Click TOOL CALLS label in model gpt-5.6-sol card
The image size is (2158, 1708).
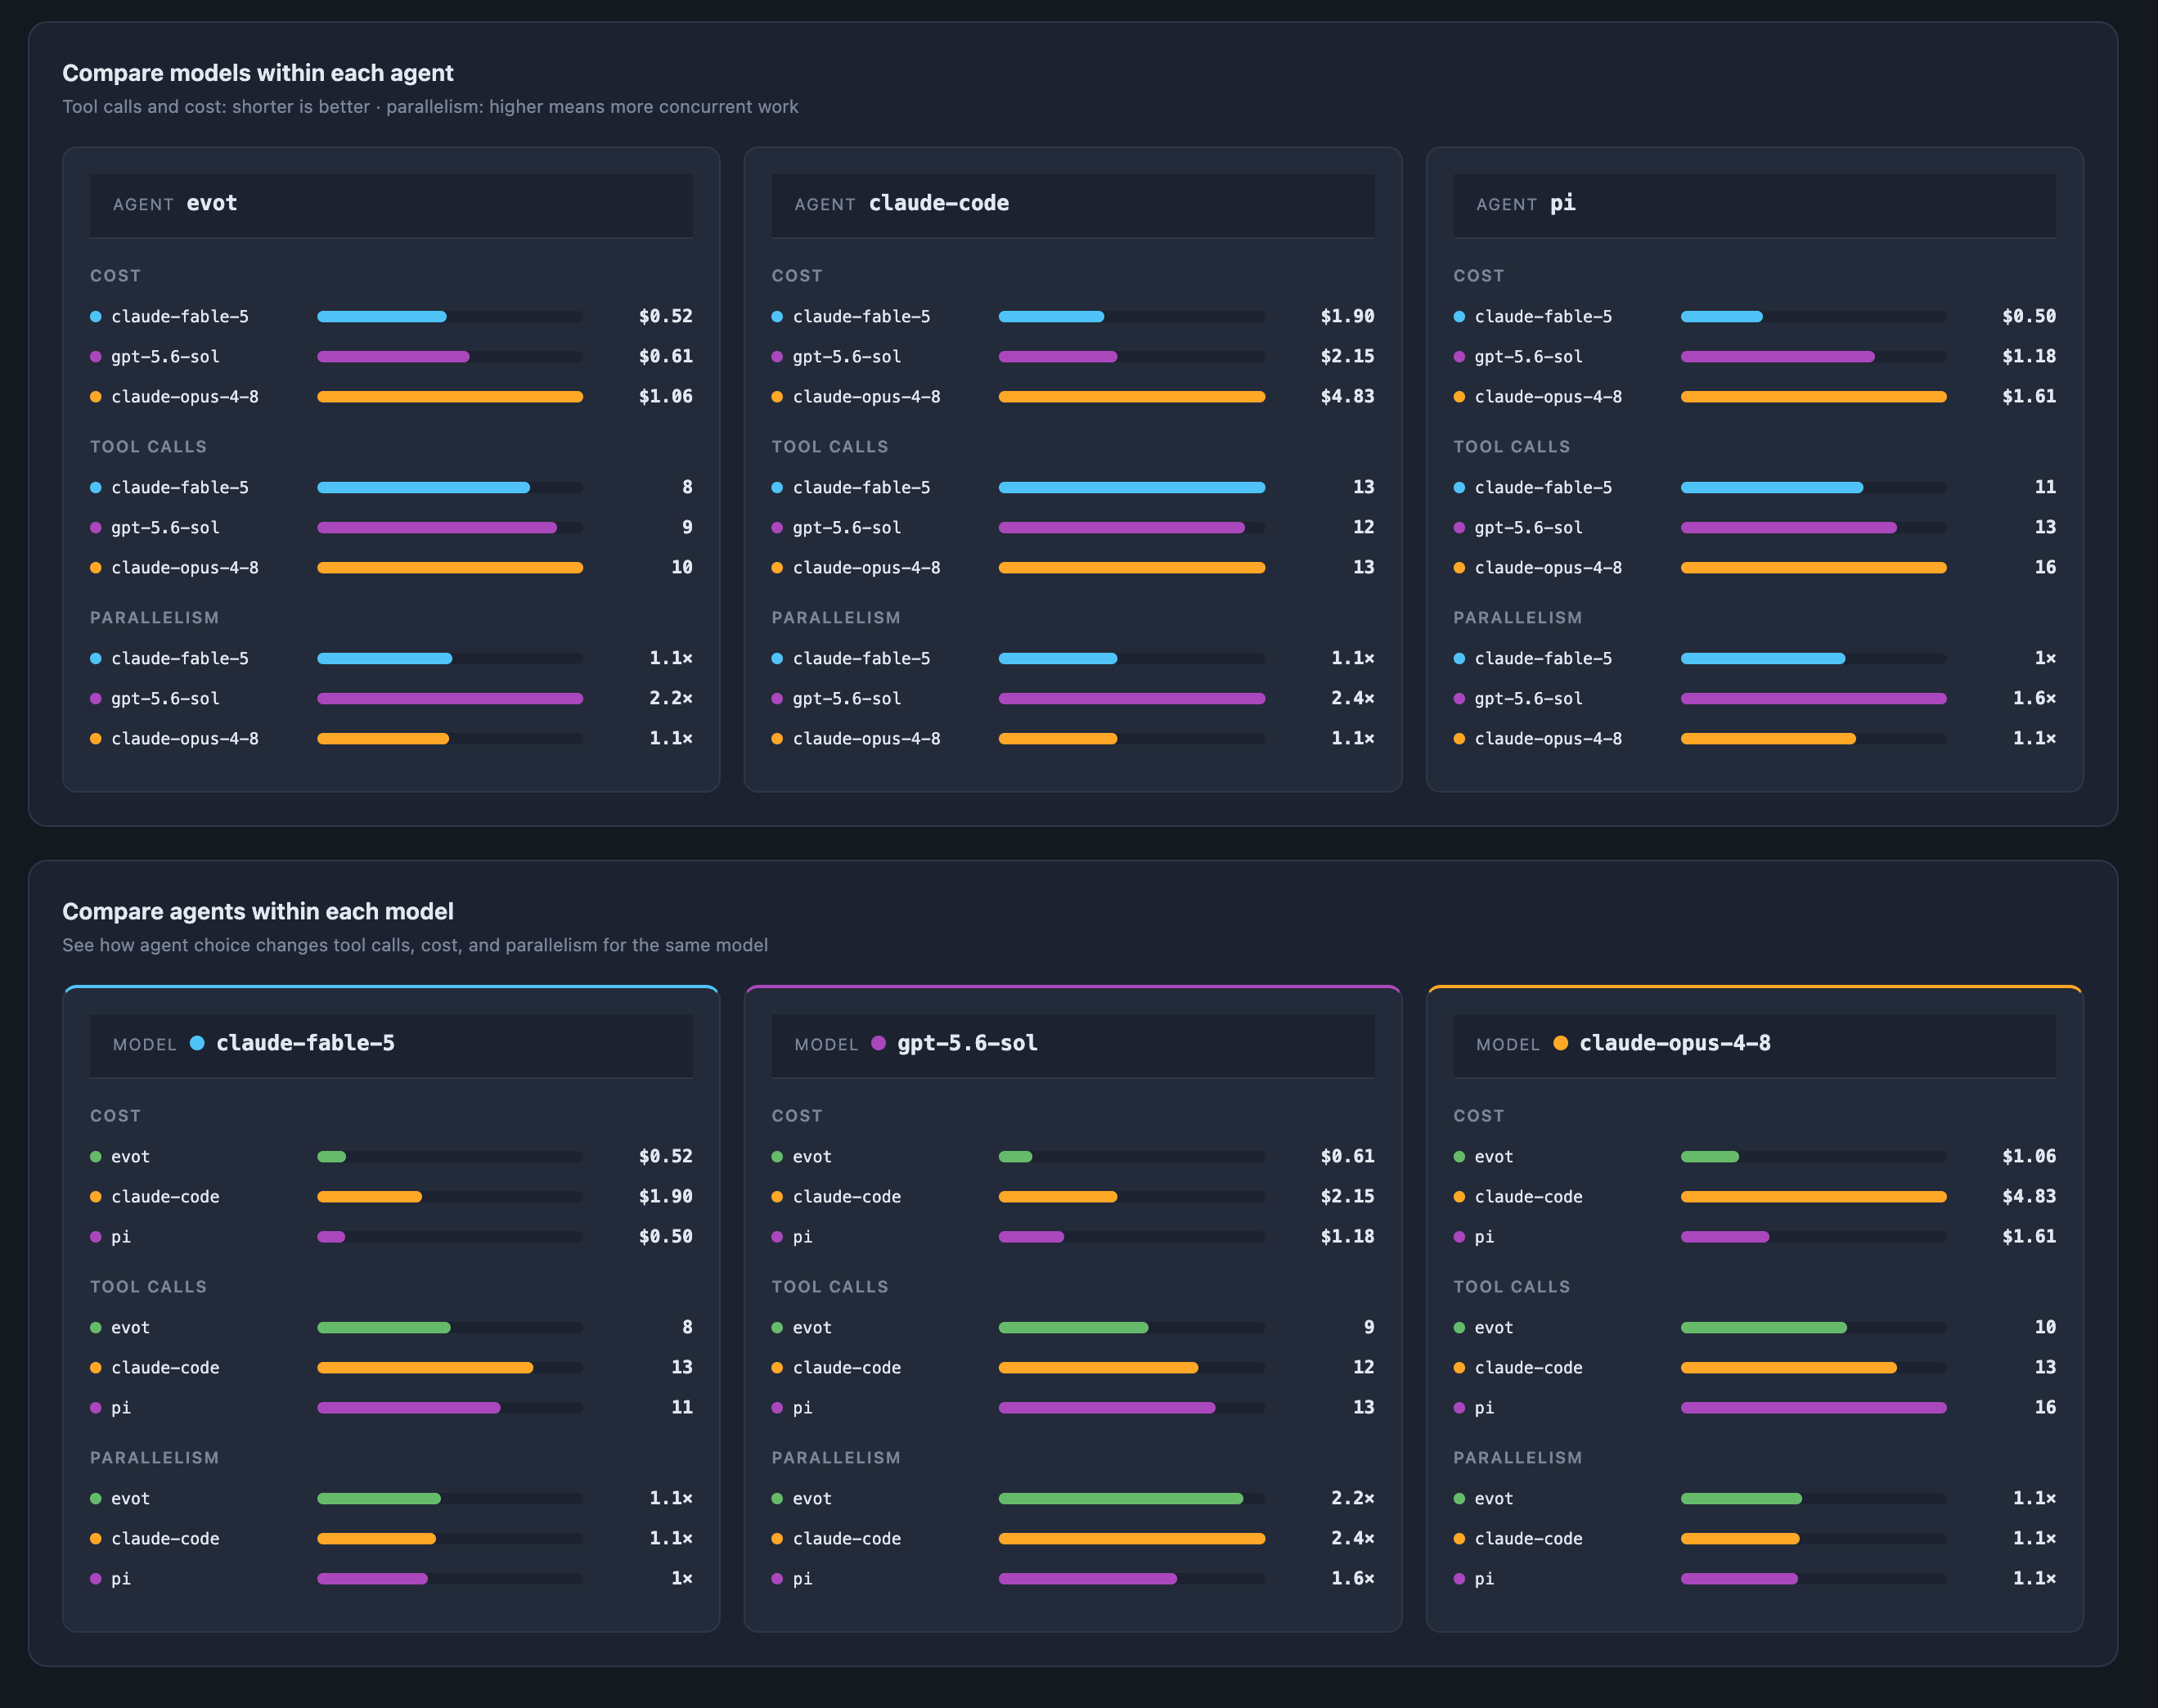coord(830,1287)
